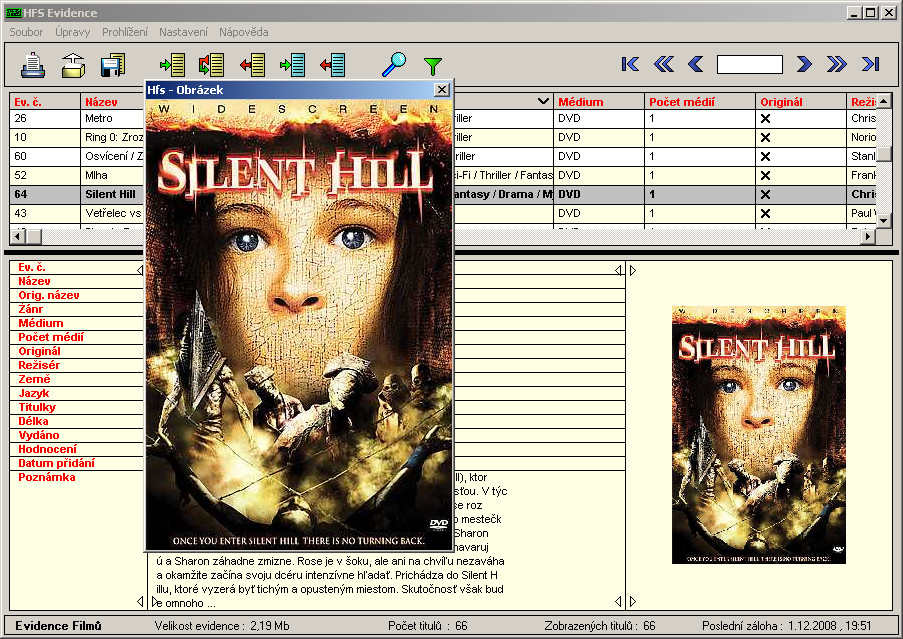Click bottom triangle under the Poznámka label column
This screenshot has height=639, width=903.
pyautogui.click(x=140, y=602)
